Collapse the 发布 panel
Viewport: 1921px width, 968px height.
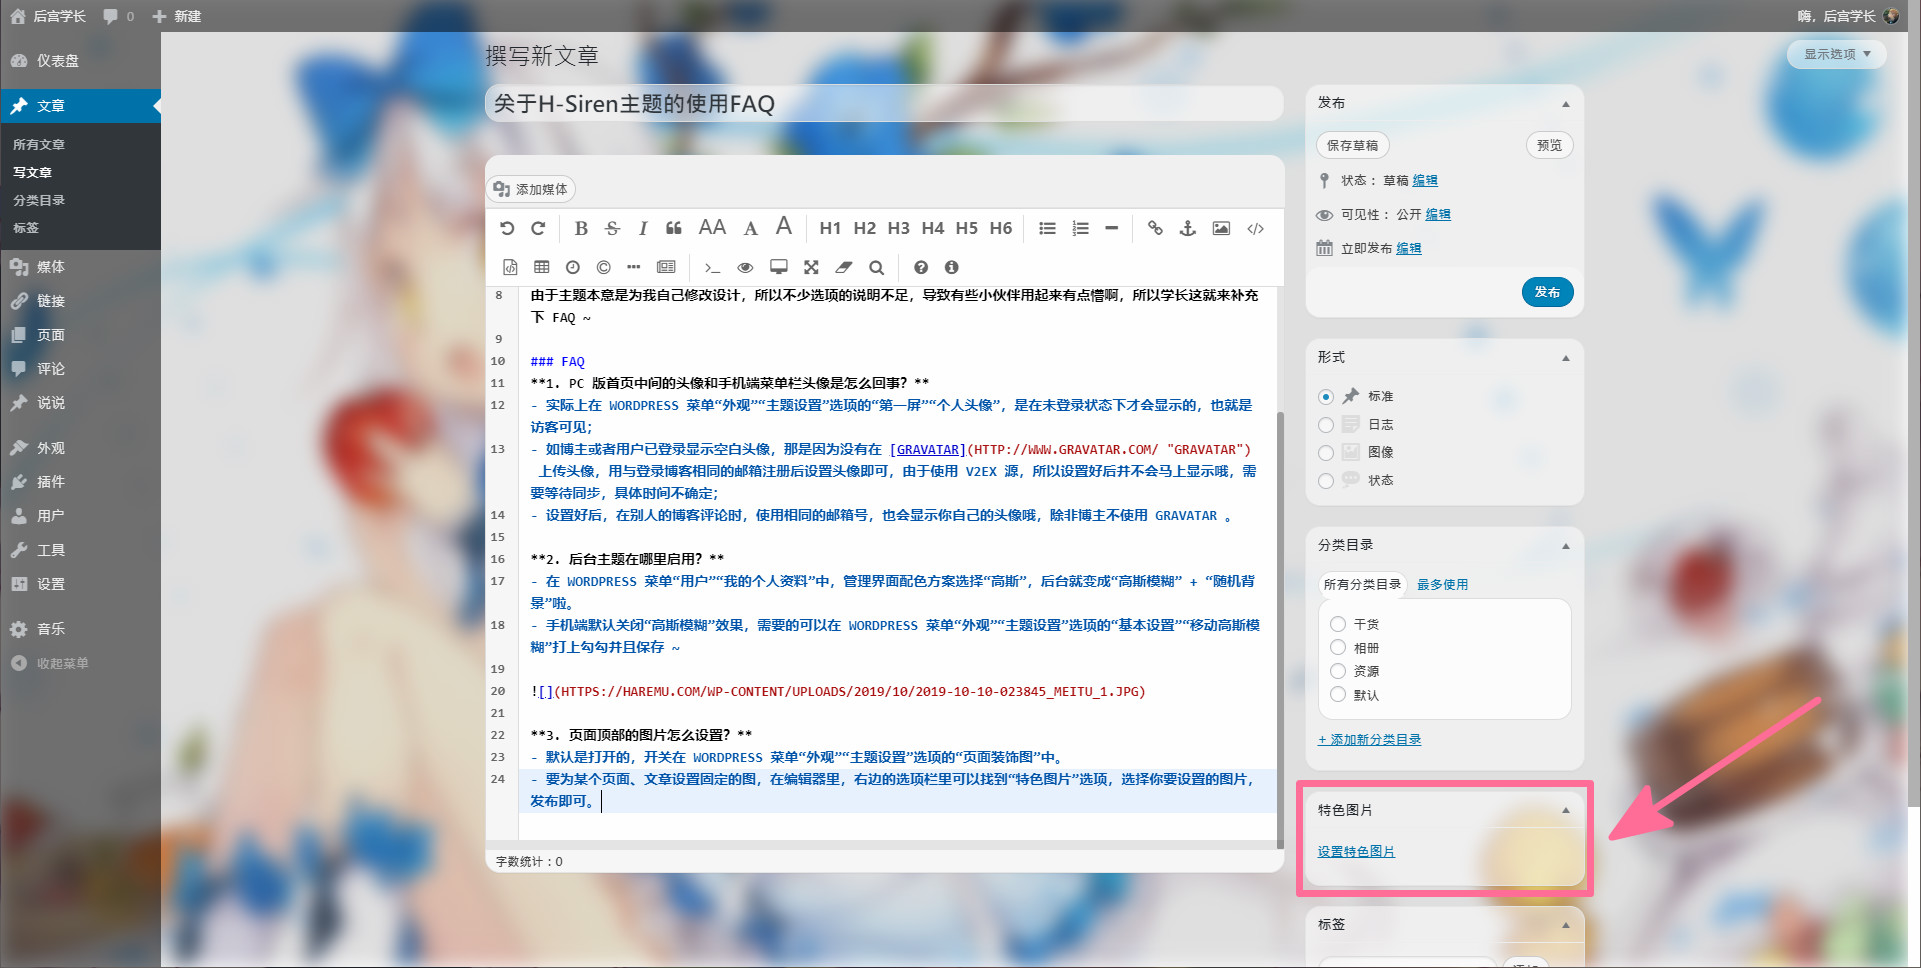pyautogui.click(x=1565, y=104)
